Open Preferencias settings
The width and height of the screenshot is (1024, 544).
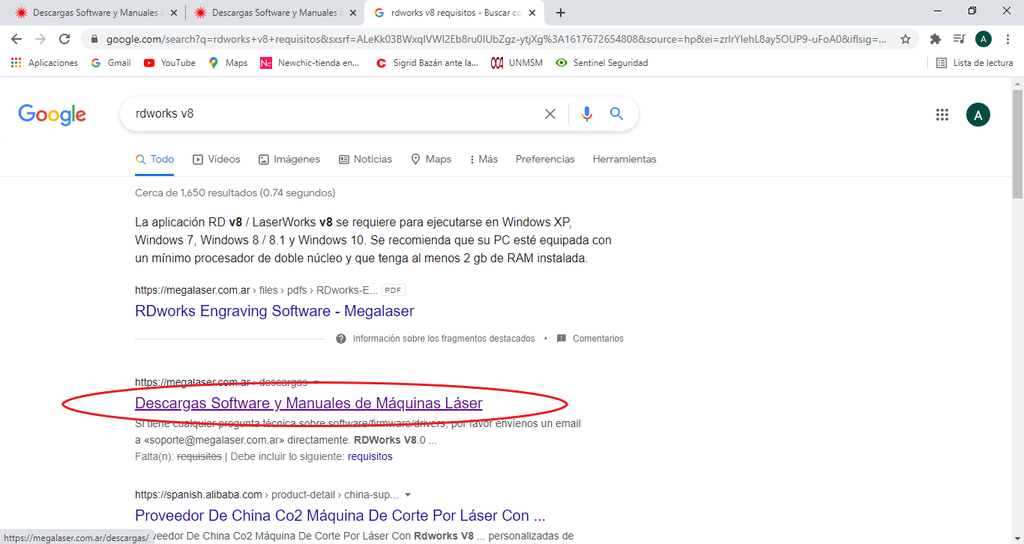point(545,159)
